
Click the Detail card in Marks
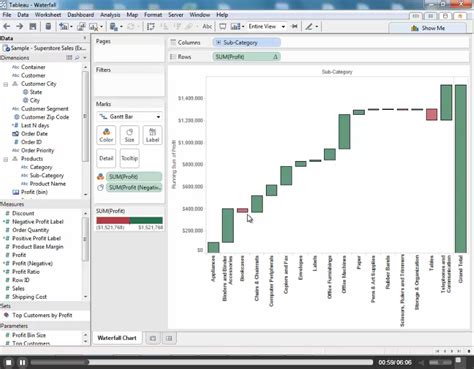click(106, 158)
